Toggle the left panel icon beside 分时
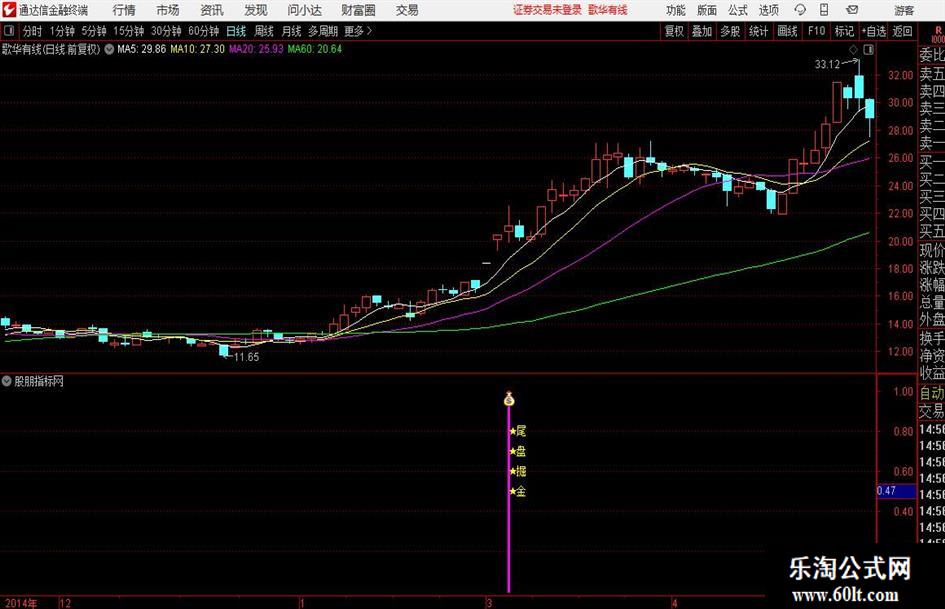Screen dimensions: 945x609 [x=8, y=31]
